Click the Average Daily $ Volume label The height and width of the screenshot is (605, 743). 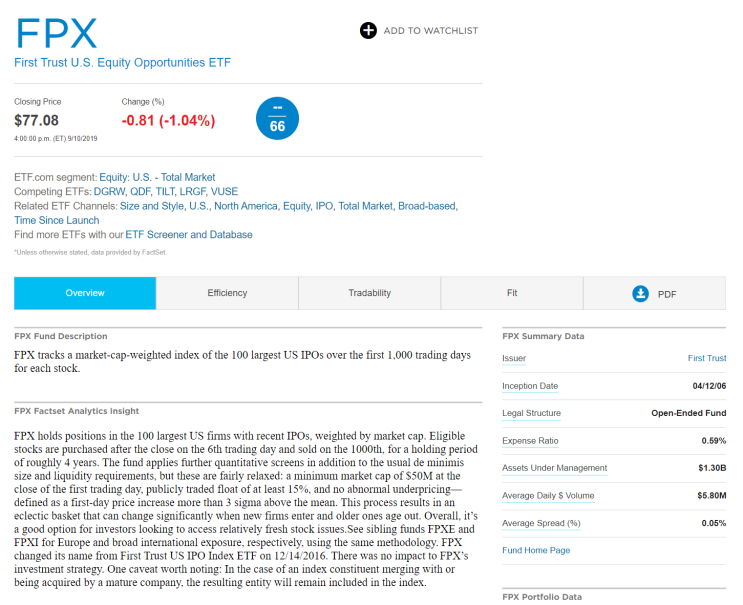[x=548, y=495]
